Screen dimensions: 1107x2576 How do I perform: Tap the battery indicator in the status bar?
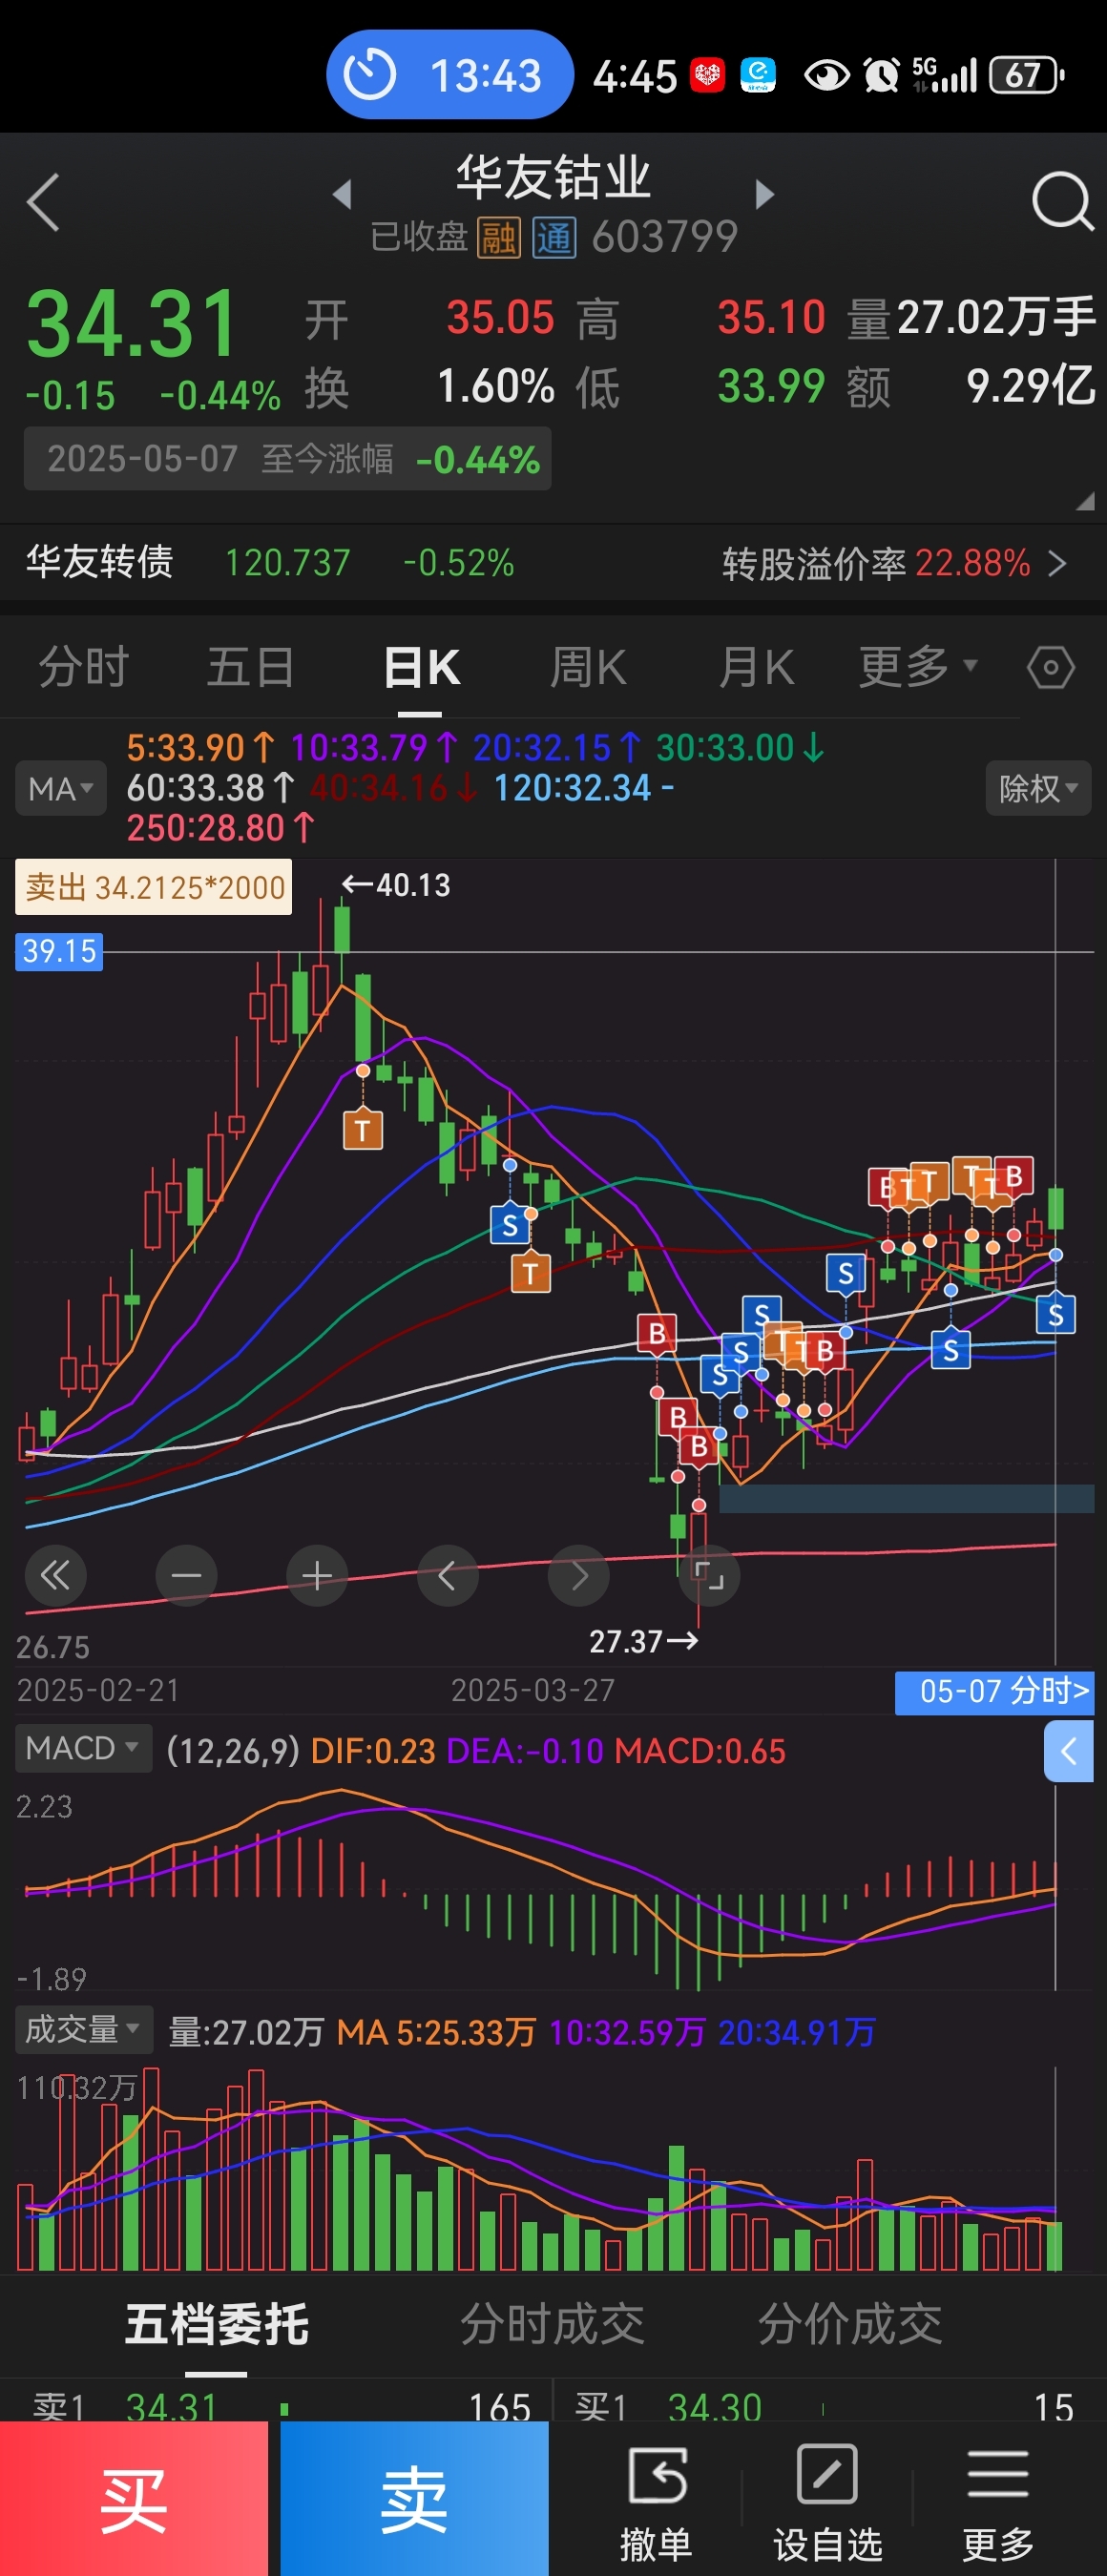[1026, 75]
